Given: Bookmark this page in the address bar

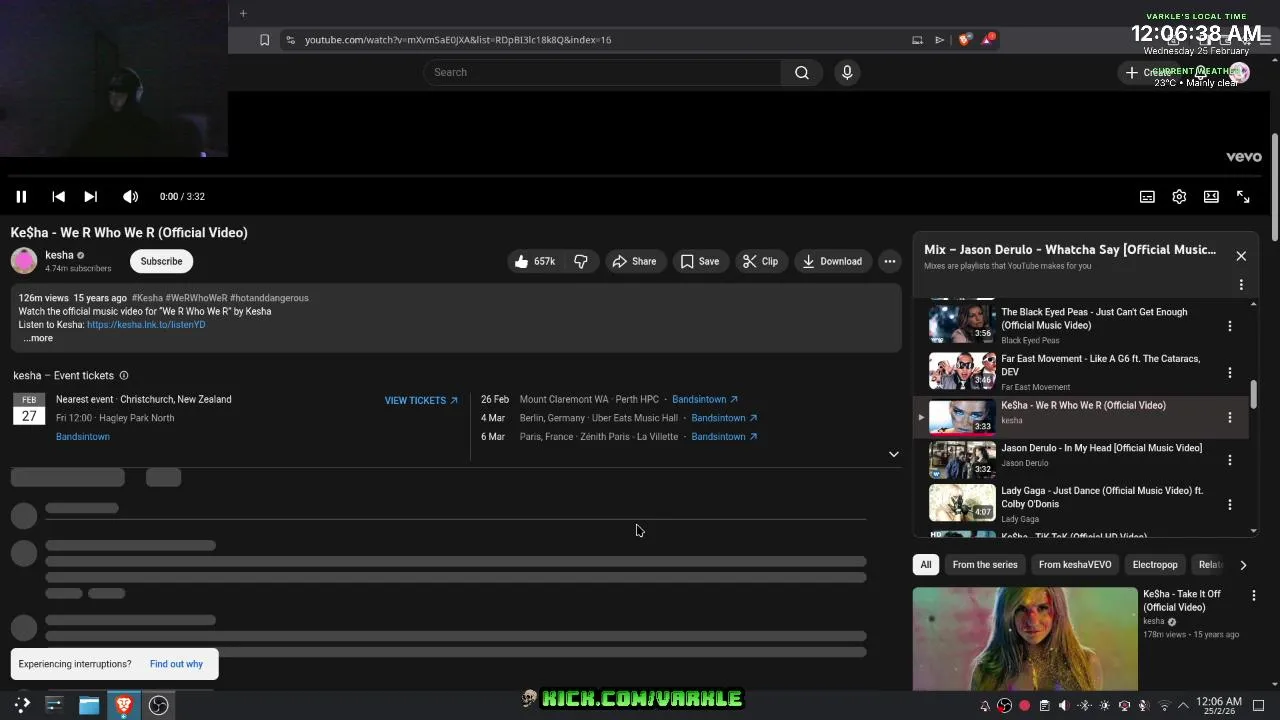Looking at the screenshot, I should point(264,40).
